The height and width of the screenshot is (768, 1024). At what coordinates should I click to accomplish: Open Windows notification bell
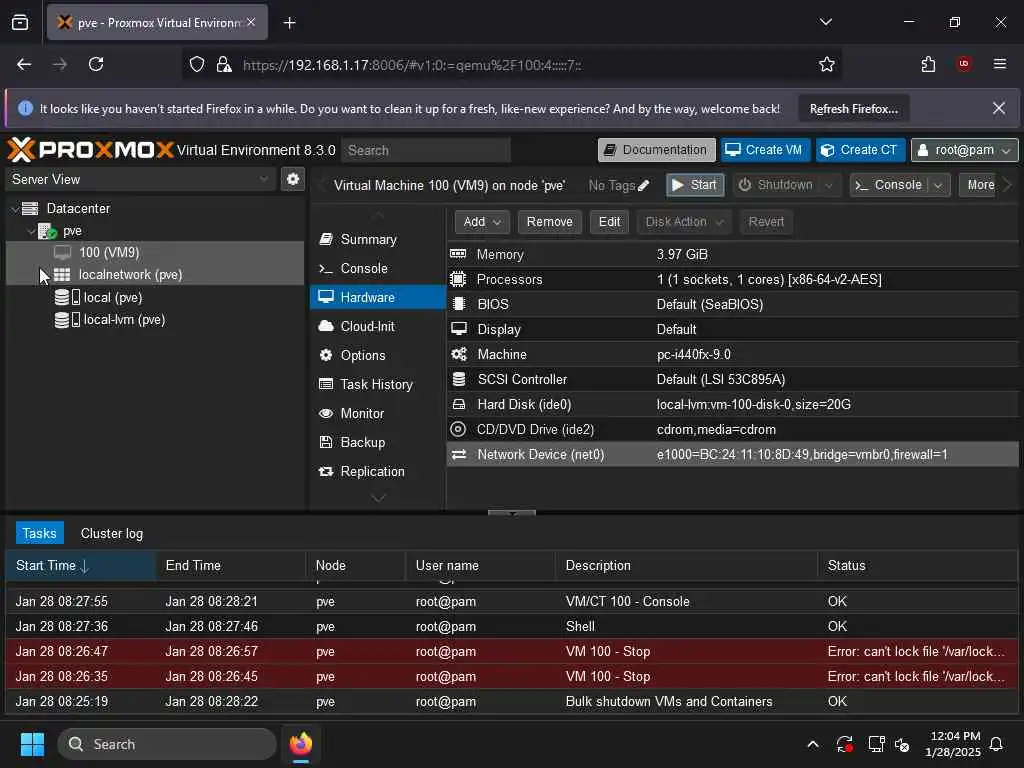tap(997, 744)
